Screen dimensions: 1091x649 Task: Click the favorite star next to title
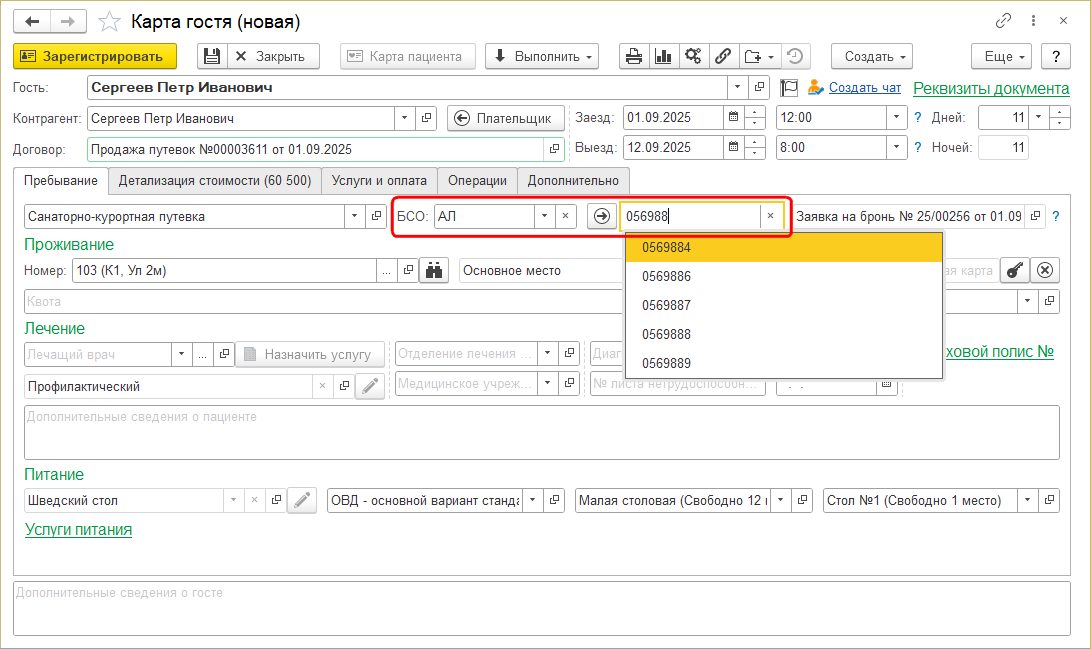tap(112, 22)
